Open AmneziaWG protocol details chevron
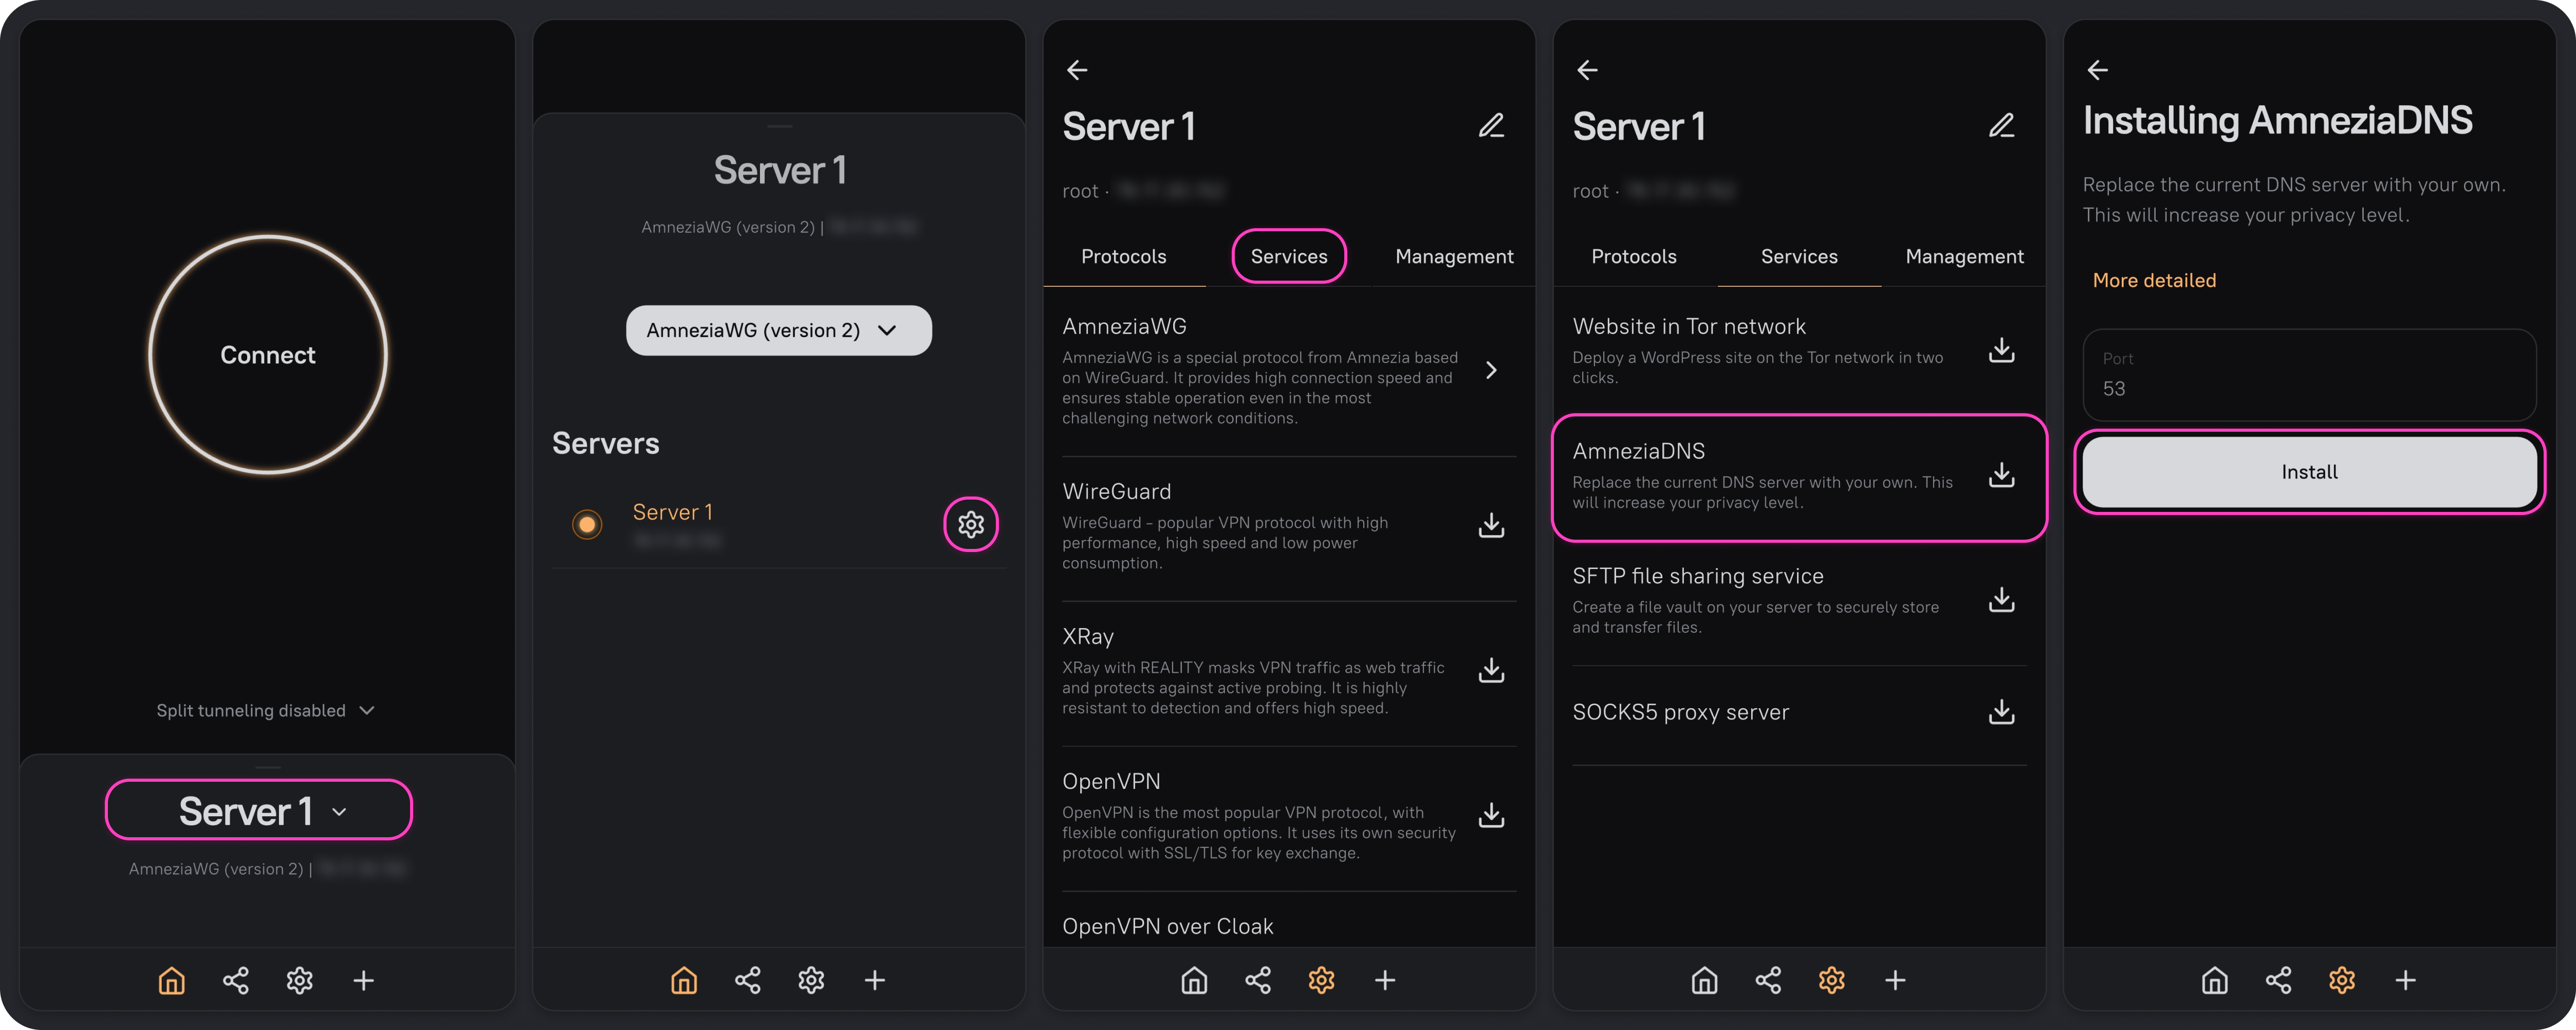 (x=1491, y=370)
